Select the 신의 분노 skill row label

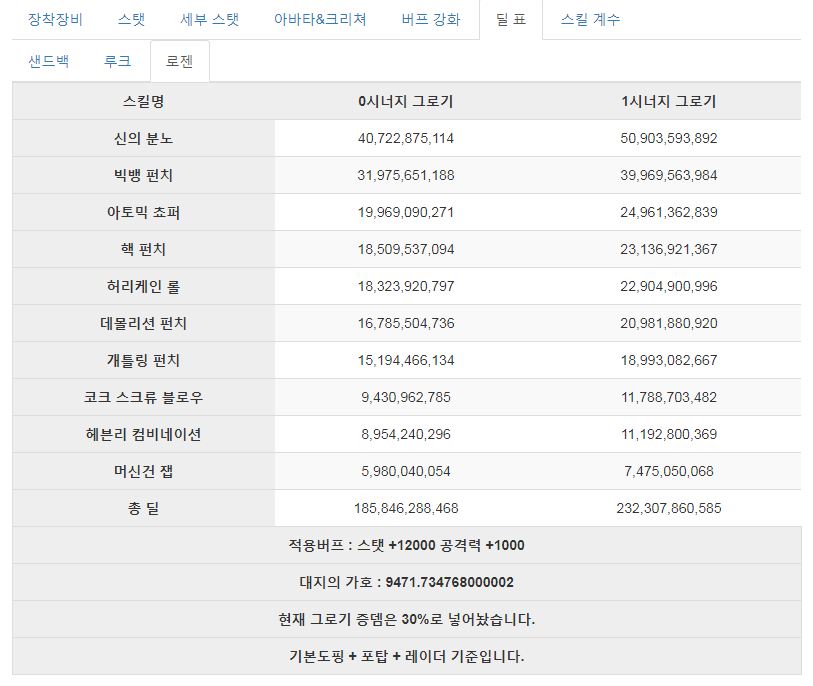tap(144, 138)
